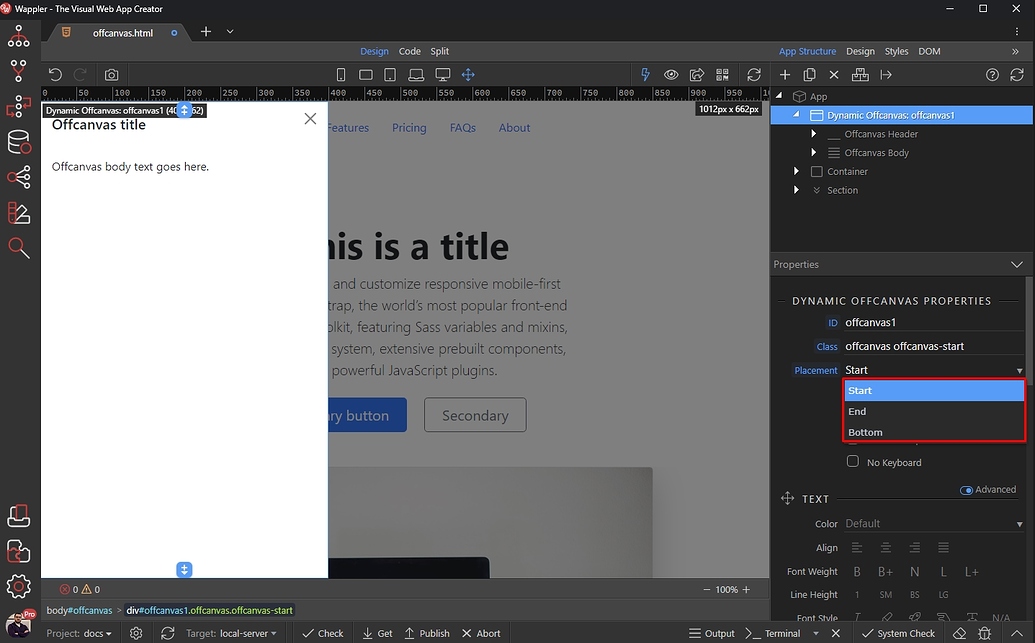Enable the No Keyboard checkbox

click(853, 462)
